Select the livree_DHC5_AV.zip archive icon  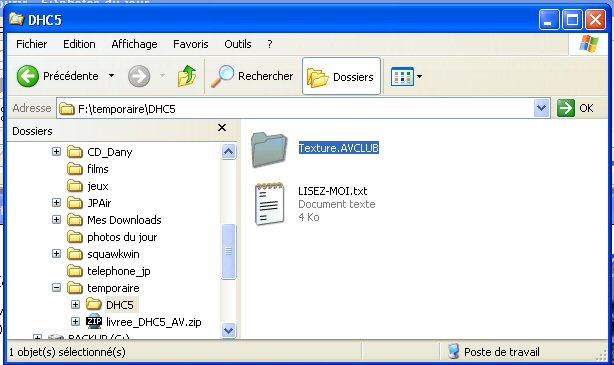(94, 321)
